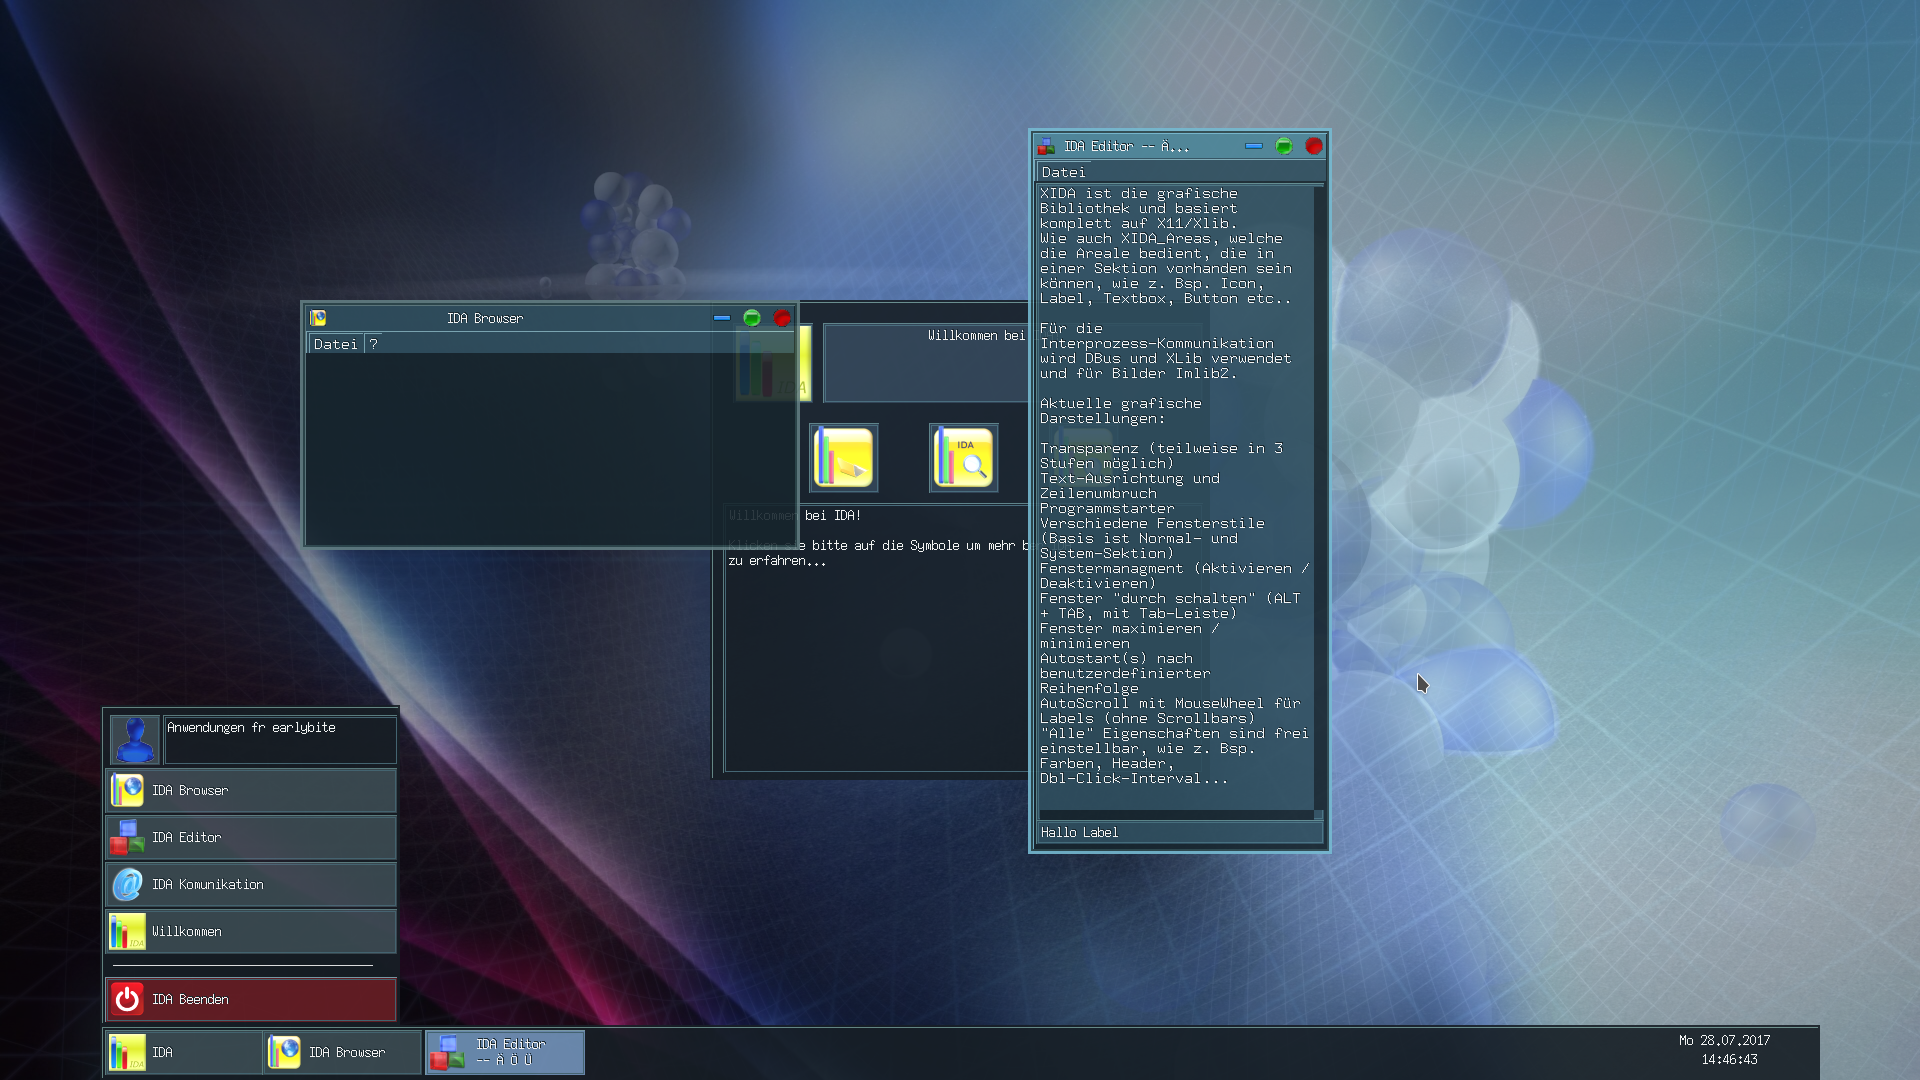Click the IDA Beenden power icon
The height and width of the screenshot is (1080, 1920).
128,998
